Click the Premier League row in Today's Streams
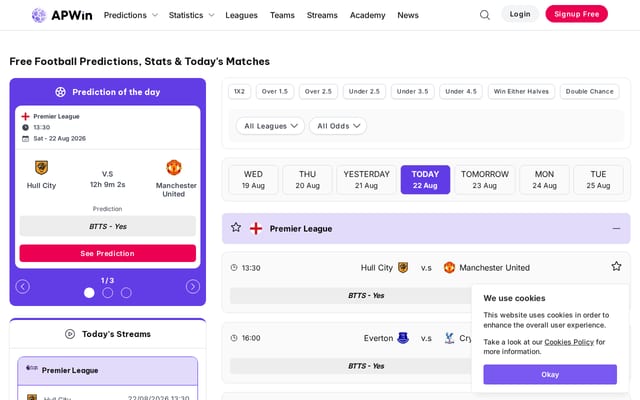 (x=108, y=371)
